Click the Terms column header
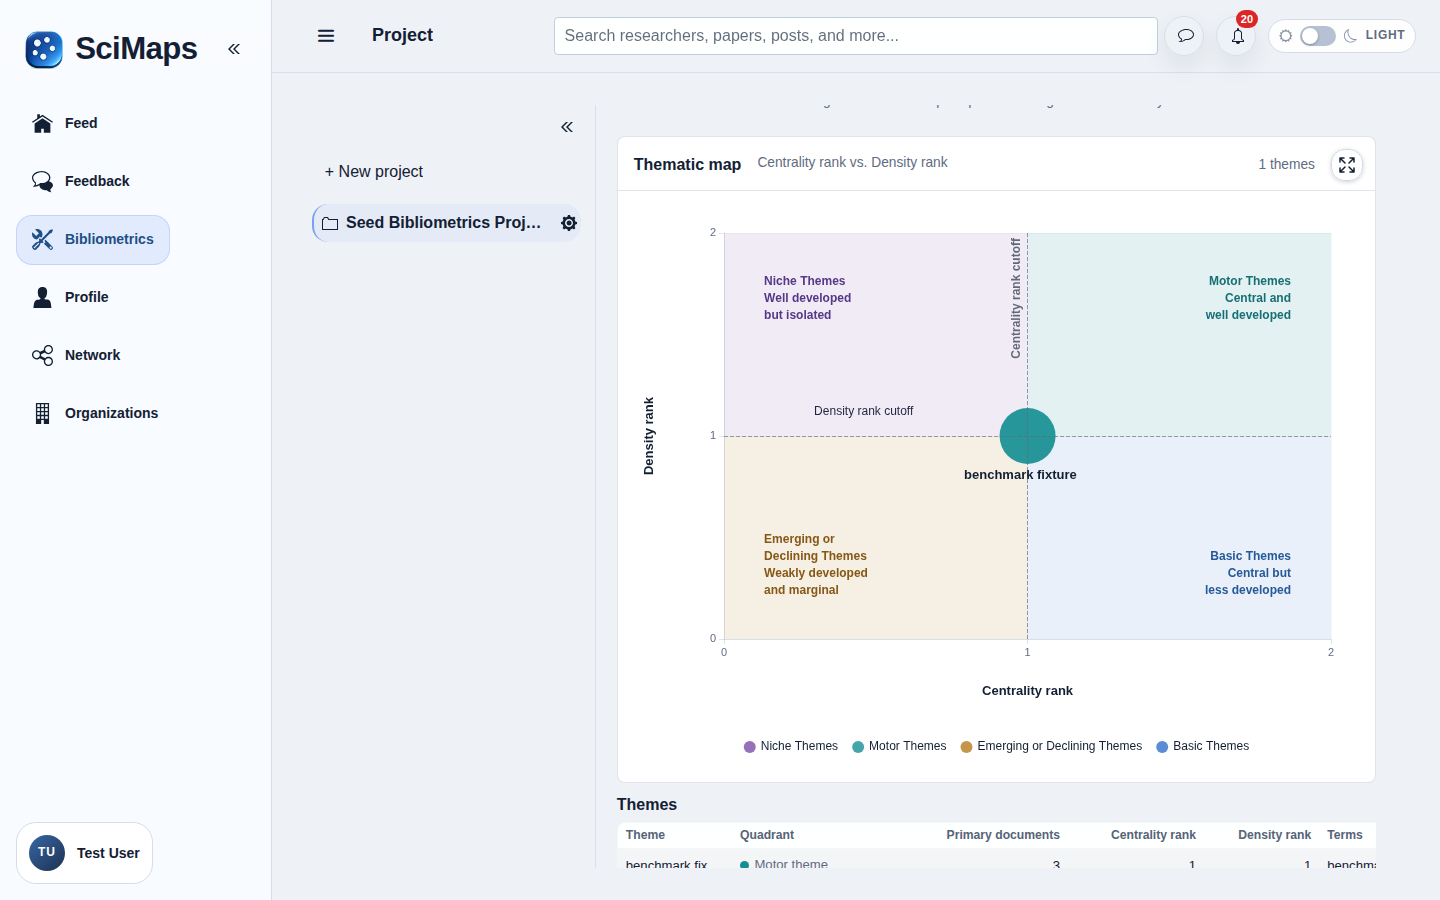Viewport: 1440px width, 900px height. 1345,835
